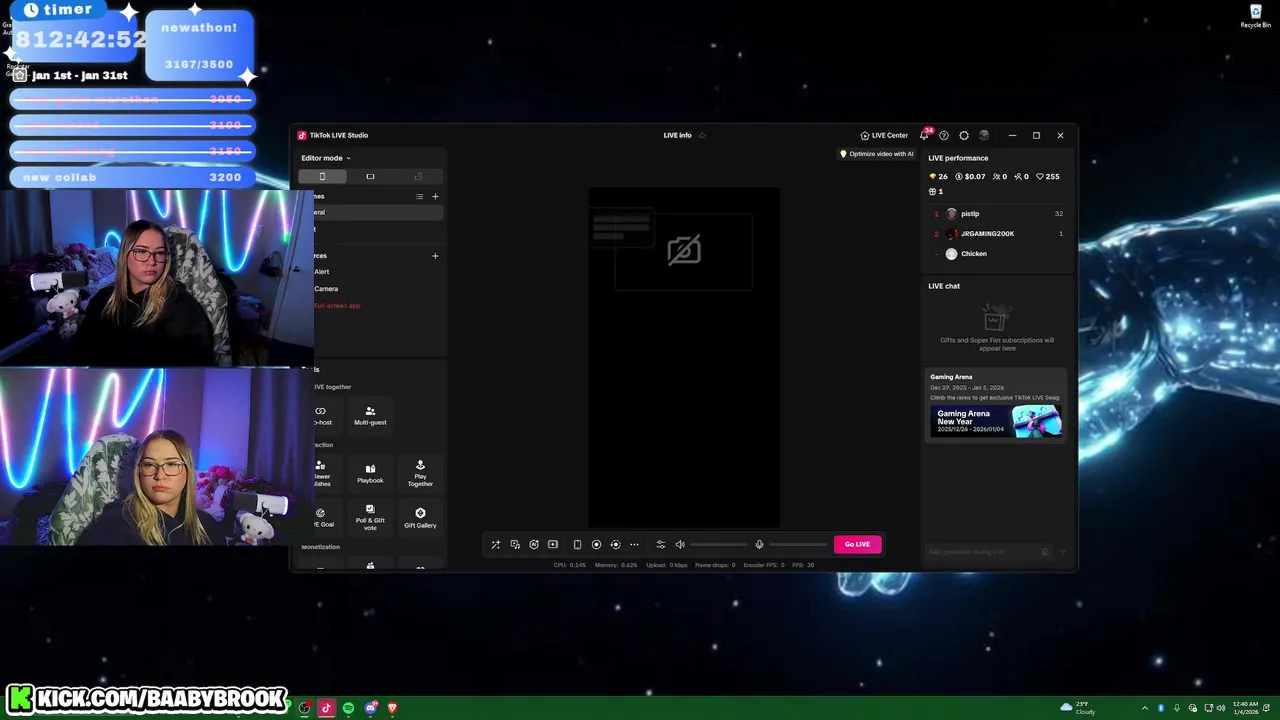1280x720 pixels.
Task: Open the weather widget in taskbar
Action: (x=1078, y=708)
